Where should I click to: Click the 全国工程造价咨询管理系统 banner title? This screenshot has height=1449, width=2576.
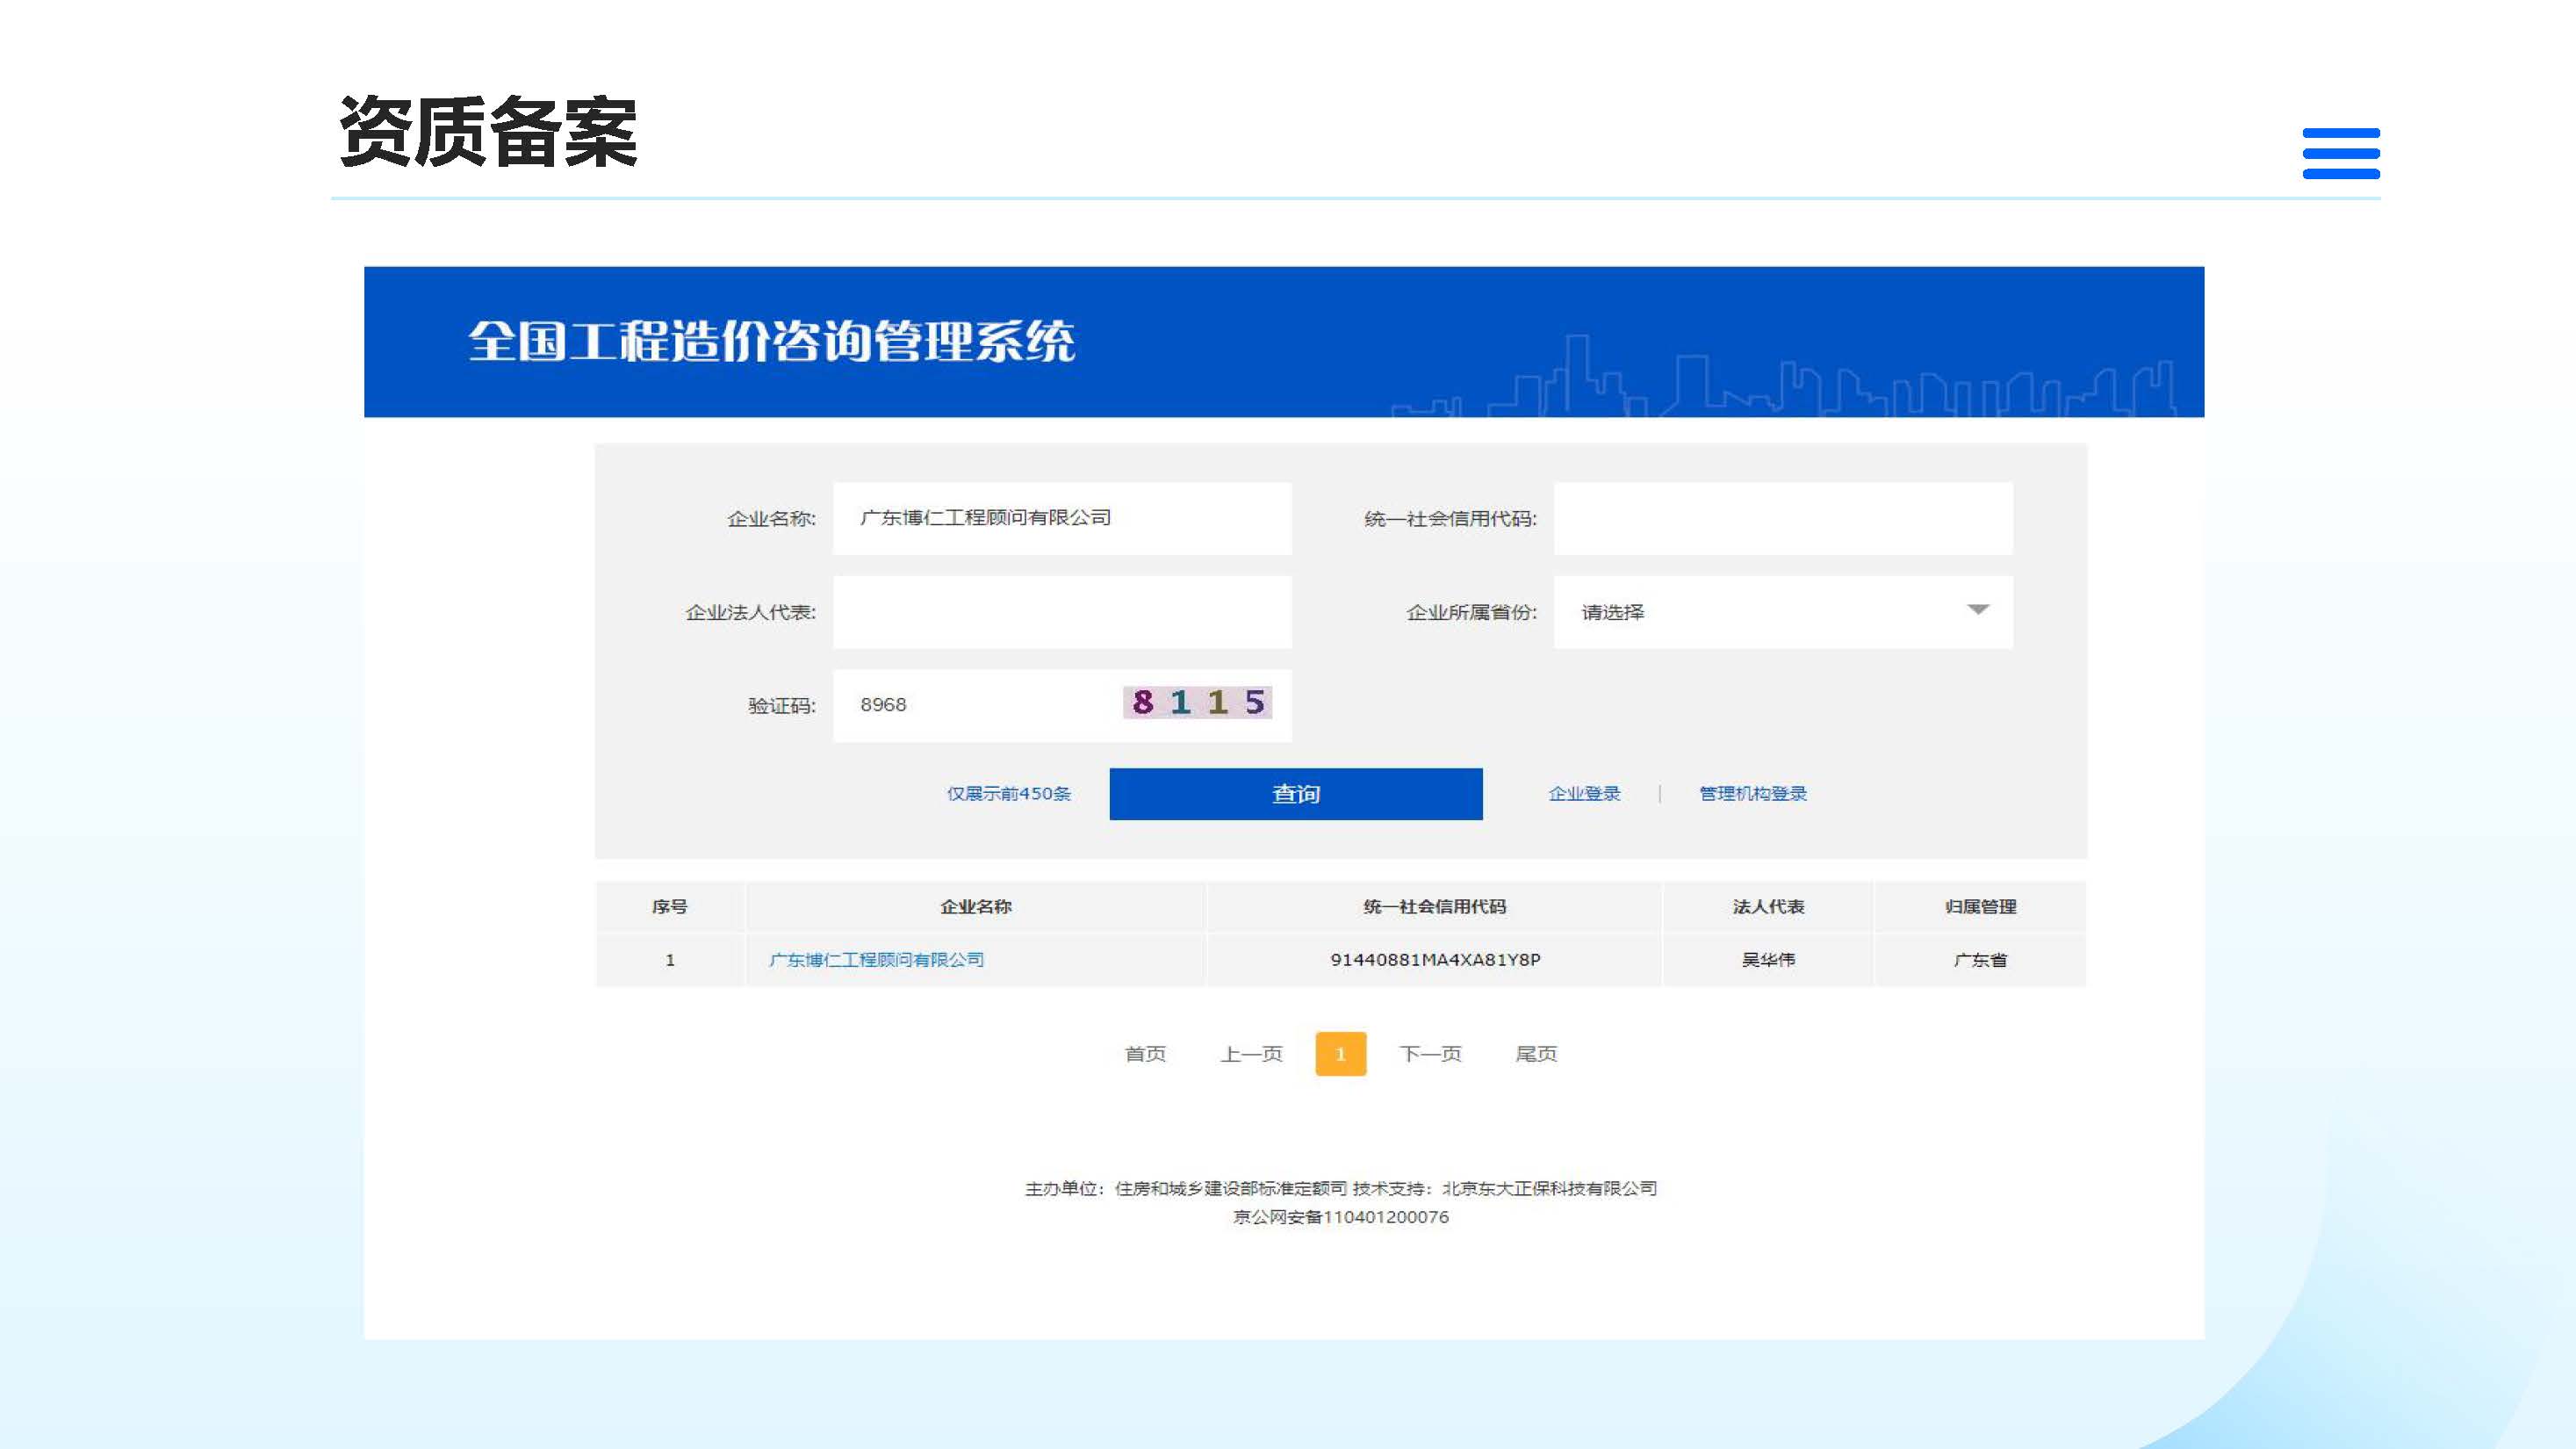772,341
